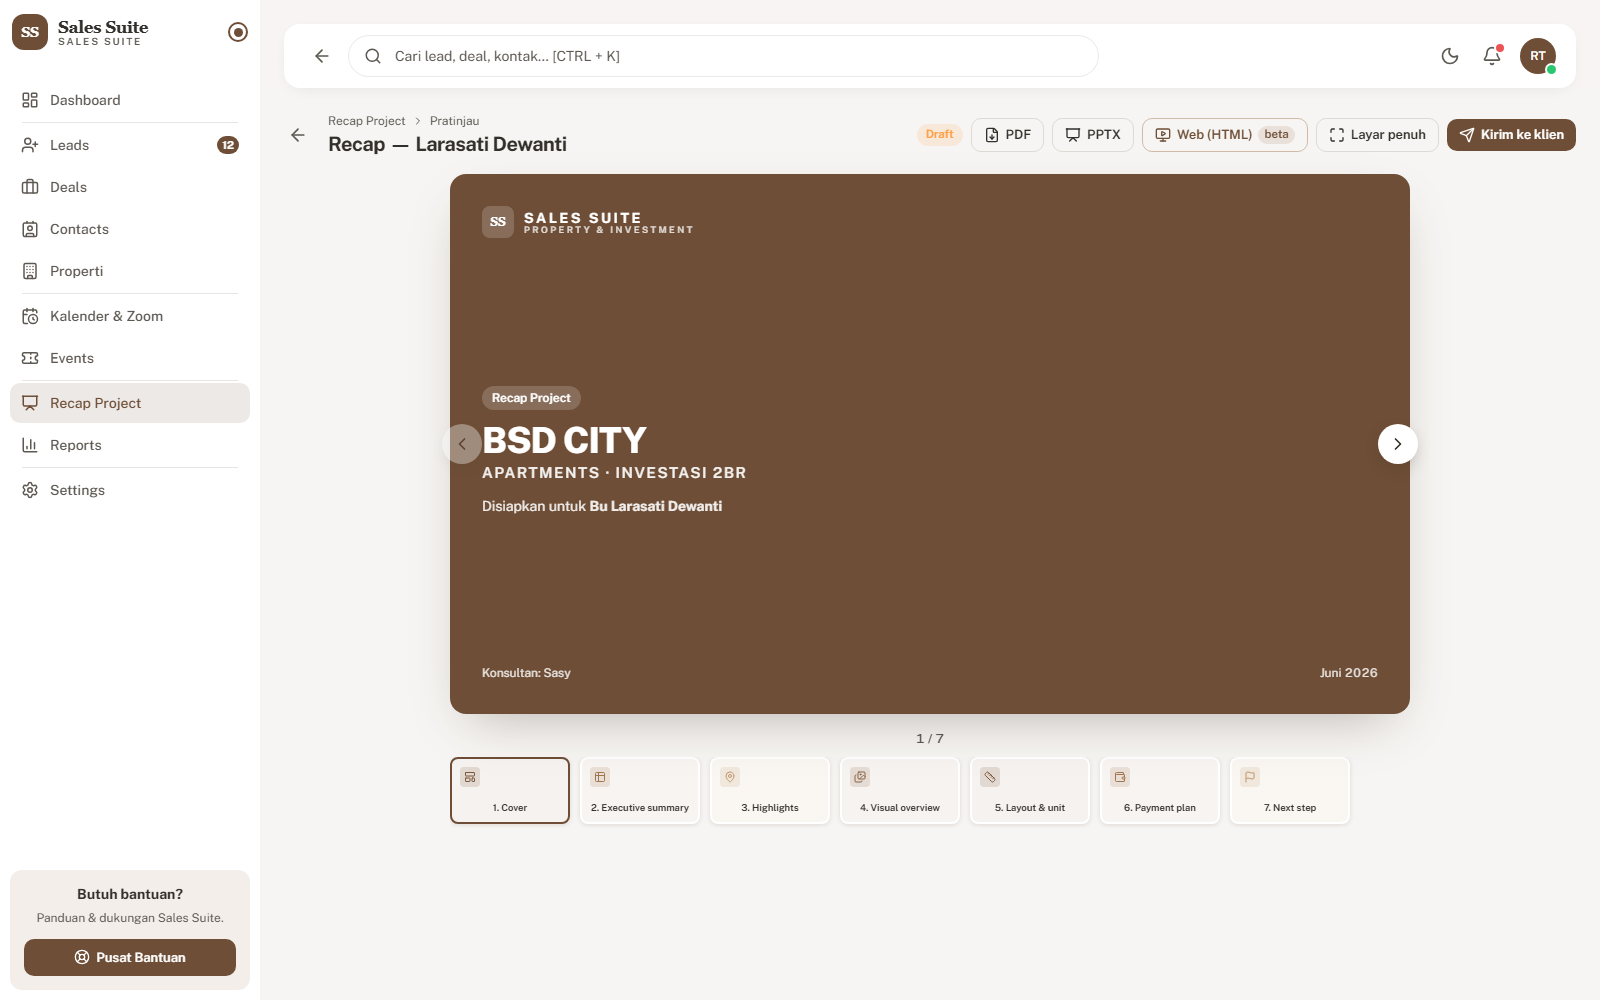Select Properti in the sidebar

[x=130, y=271]
